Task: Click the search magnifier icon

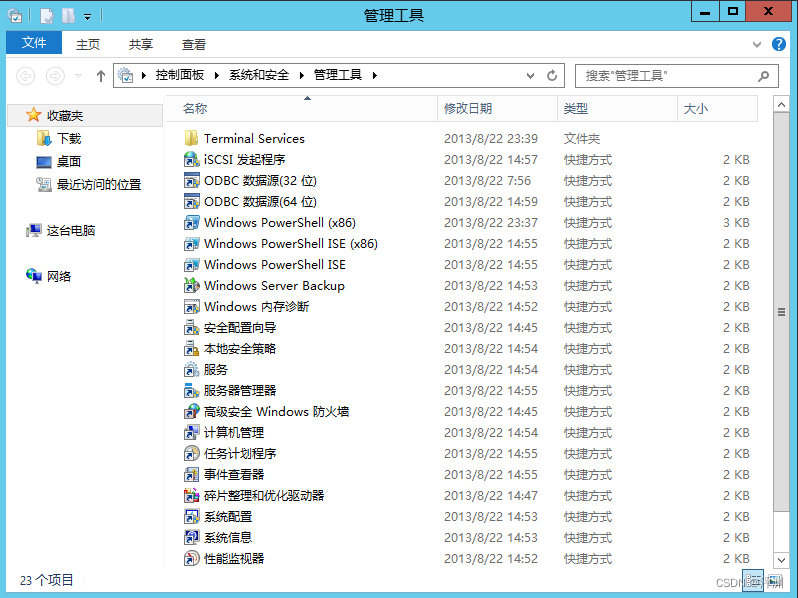Action: 763,76
